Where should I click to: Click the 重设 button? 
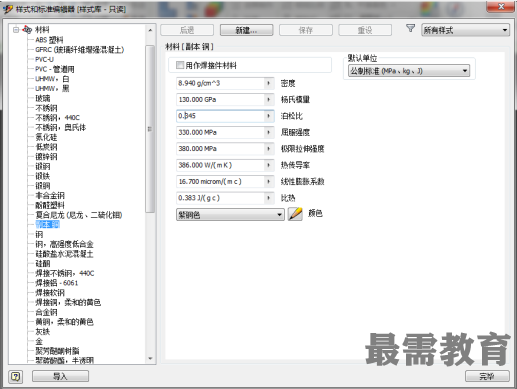pos(365,30)
